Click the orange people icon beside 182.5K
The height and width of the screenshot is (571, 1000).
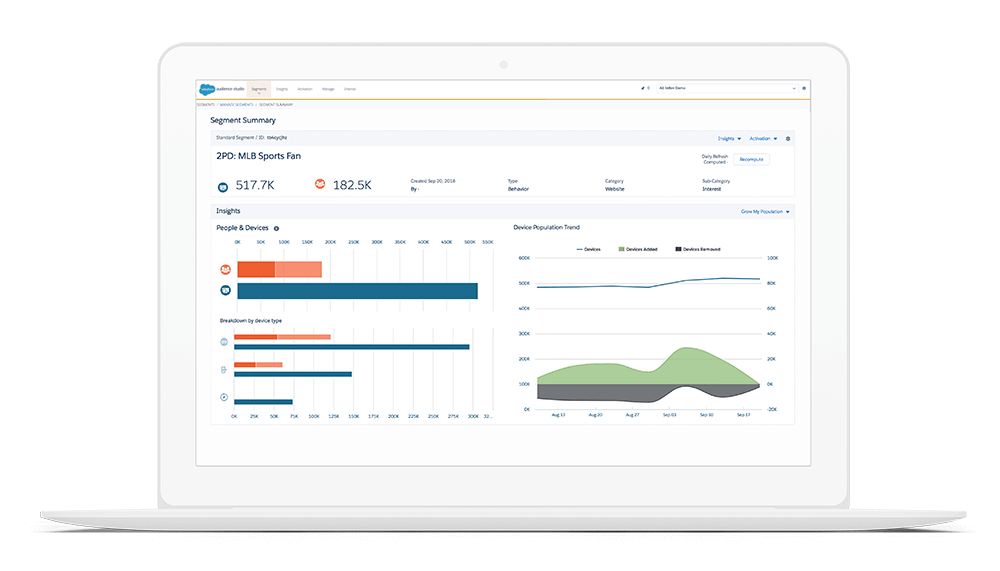pos(320,184)
